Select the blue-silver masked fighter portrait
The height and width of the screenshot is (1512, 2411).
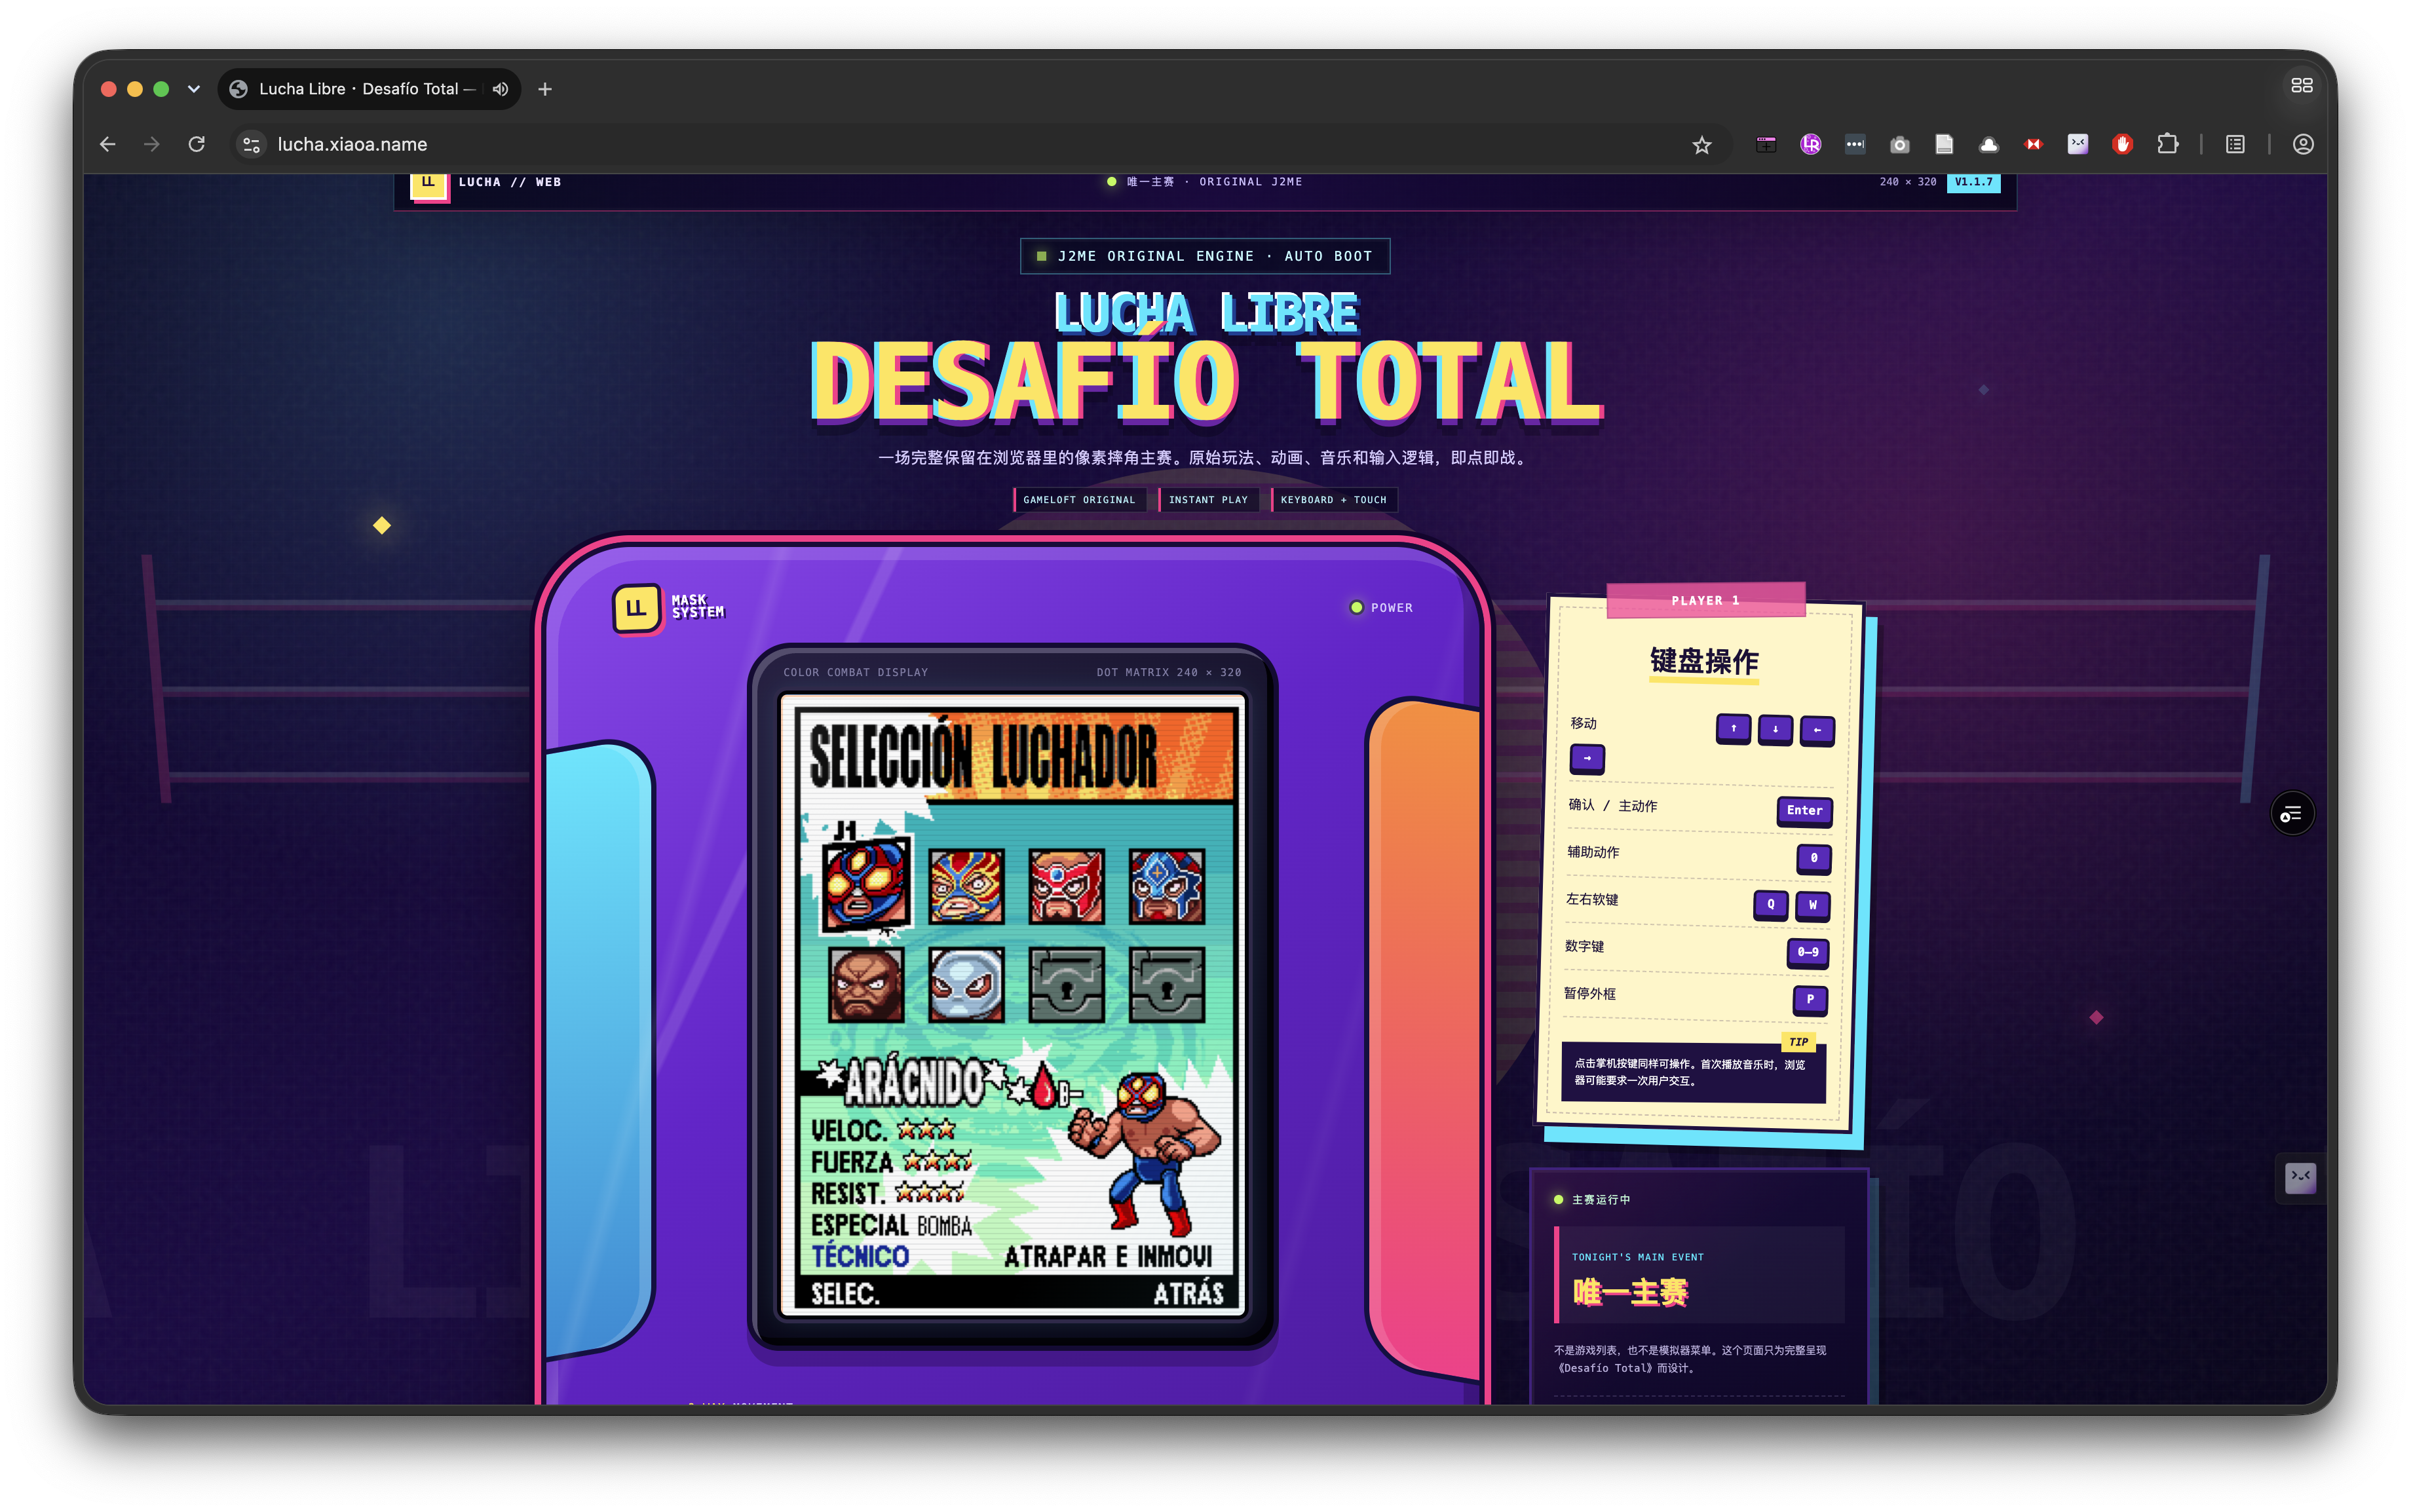[1167, 886]
